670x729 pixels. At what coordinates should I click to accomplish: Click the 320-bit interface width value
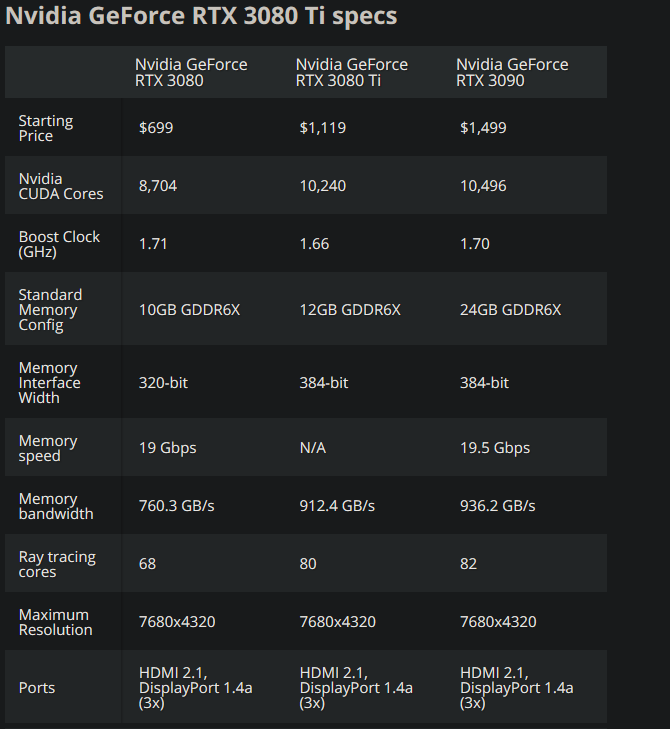pos(163,383)
